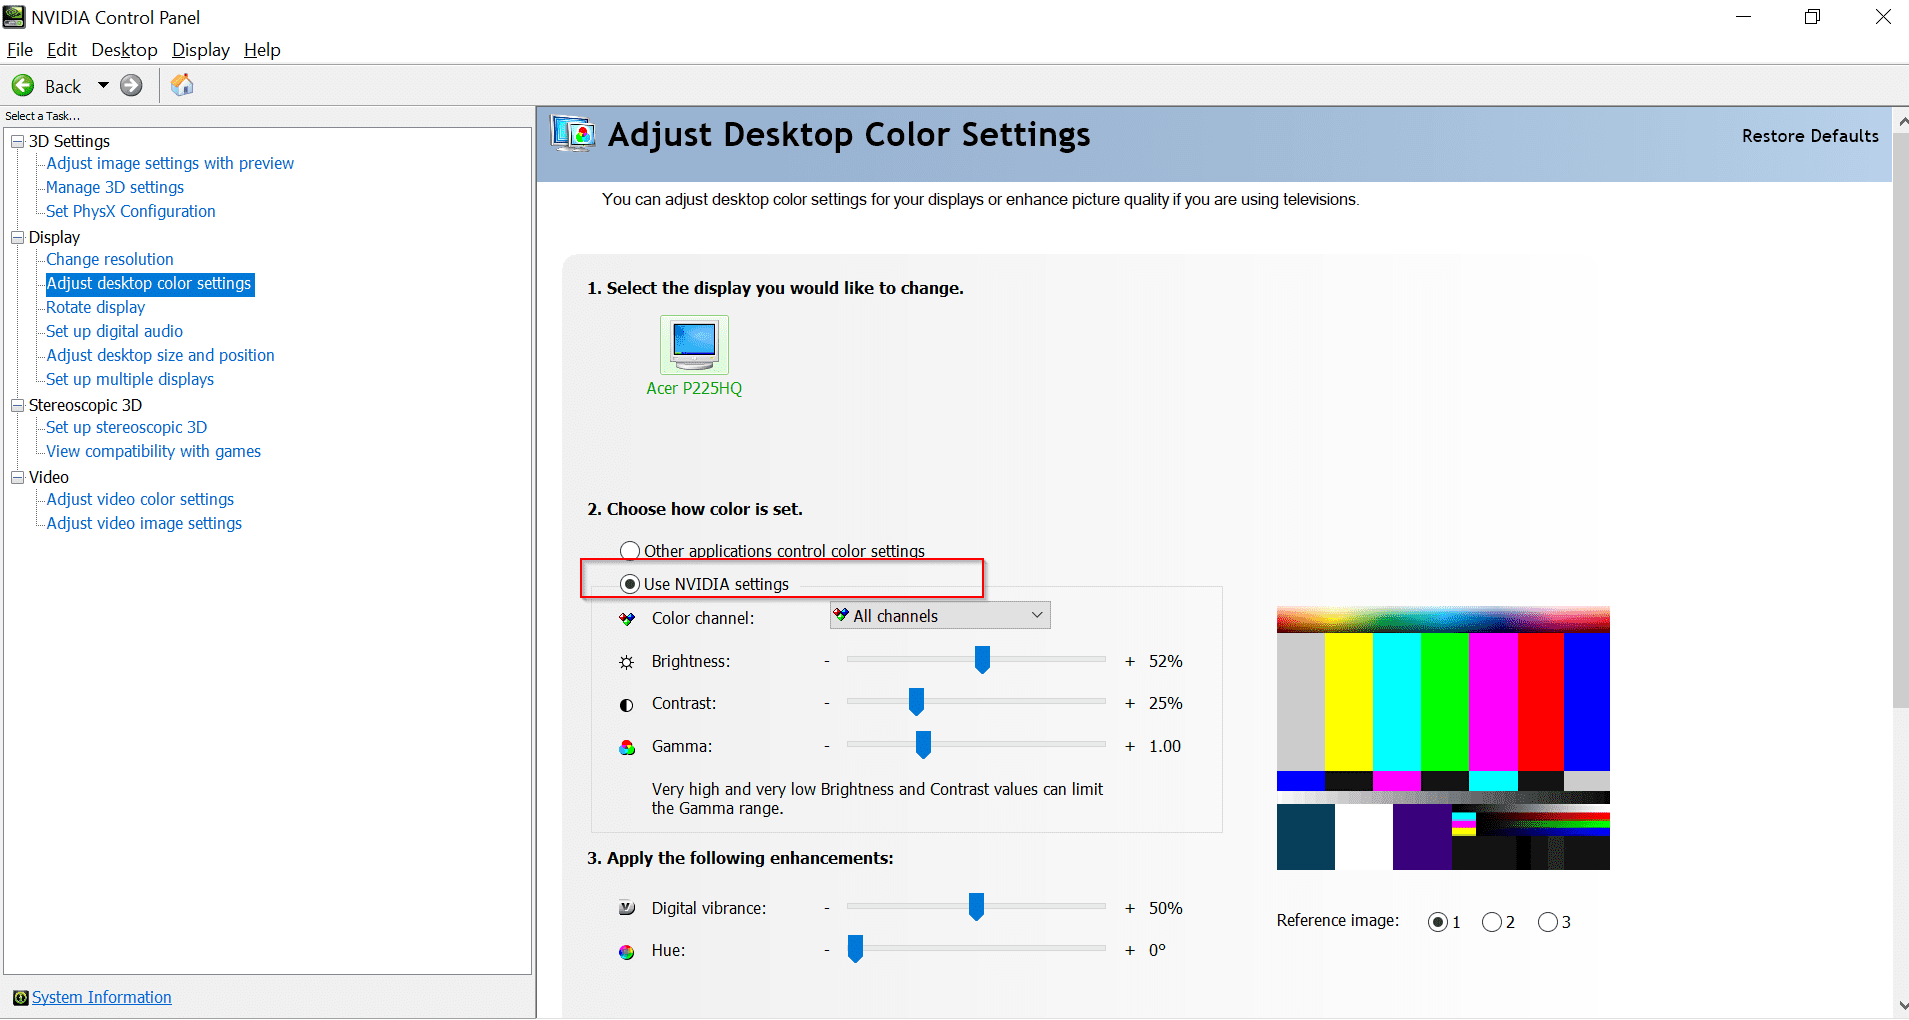Open Set up stereoscopic 3D
This screenshot has width=1909, height=1020.
coord(127,428)
